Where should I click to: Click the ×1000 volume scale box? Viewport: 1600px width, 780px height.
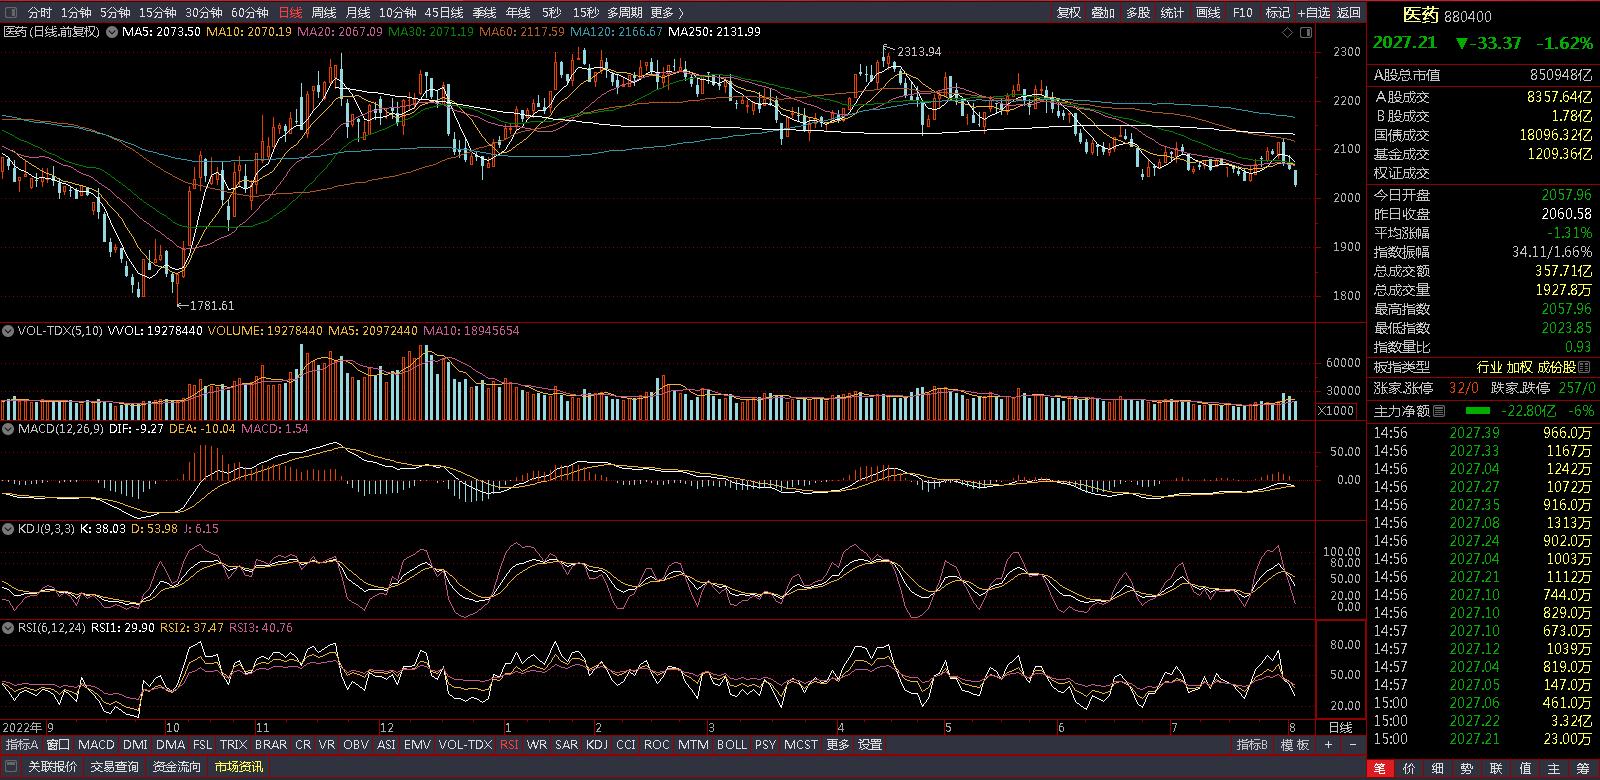pyautogui.click(x=1336, y=411)
